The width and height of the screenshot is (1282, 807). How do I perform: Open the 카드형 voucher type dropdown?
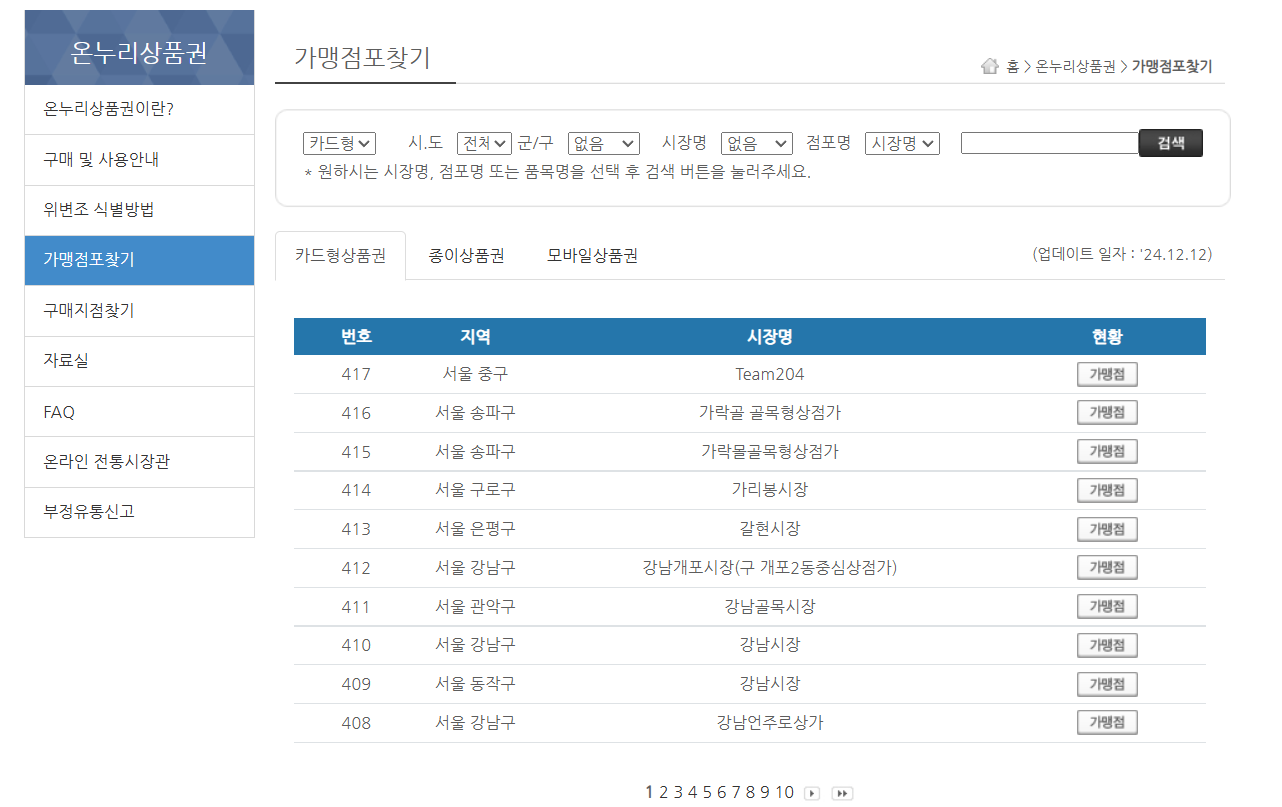[x=341, y=142]
